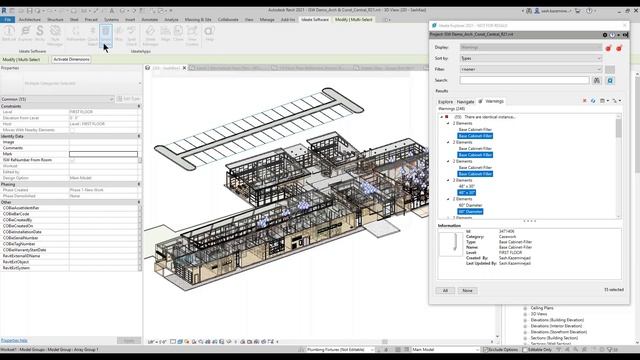The height and width of the screenshot is (360, 640).
Task: Start the ReNumber tool
Action: click(76, 33)
